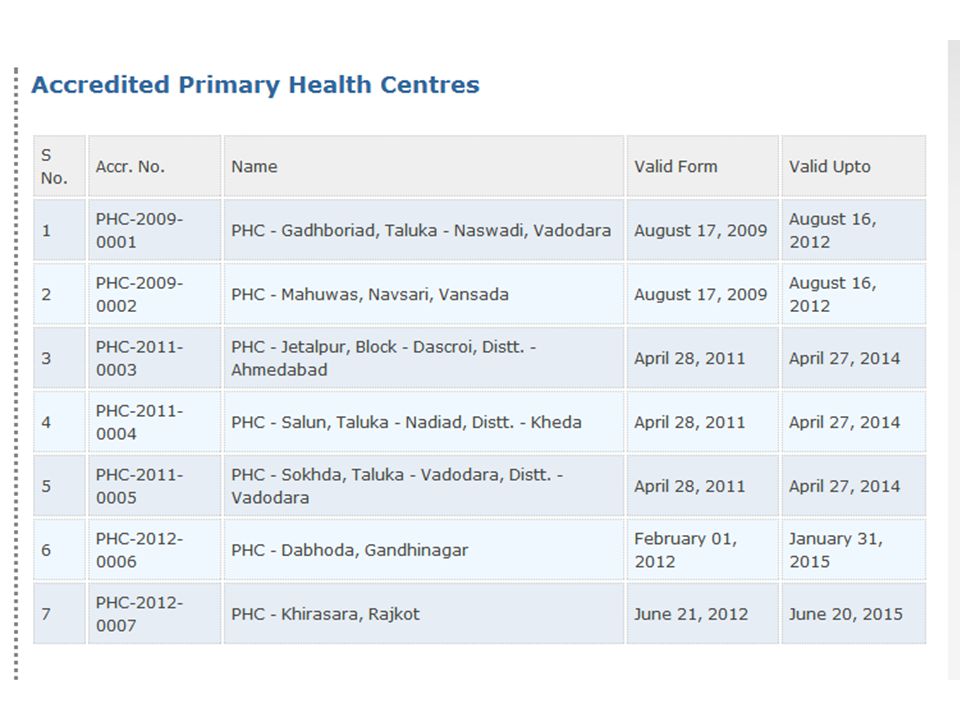The image size is (960, 720).
Task: Click the S No. column header
Action: point(59,167)
